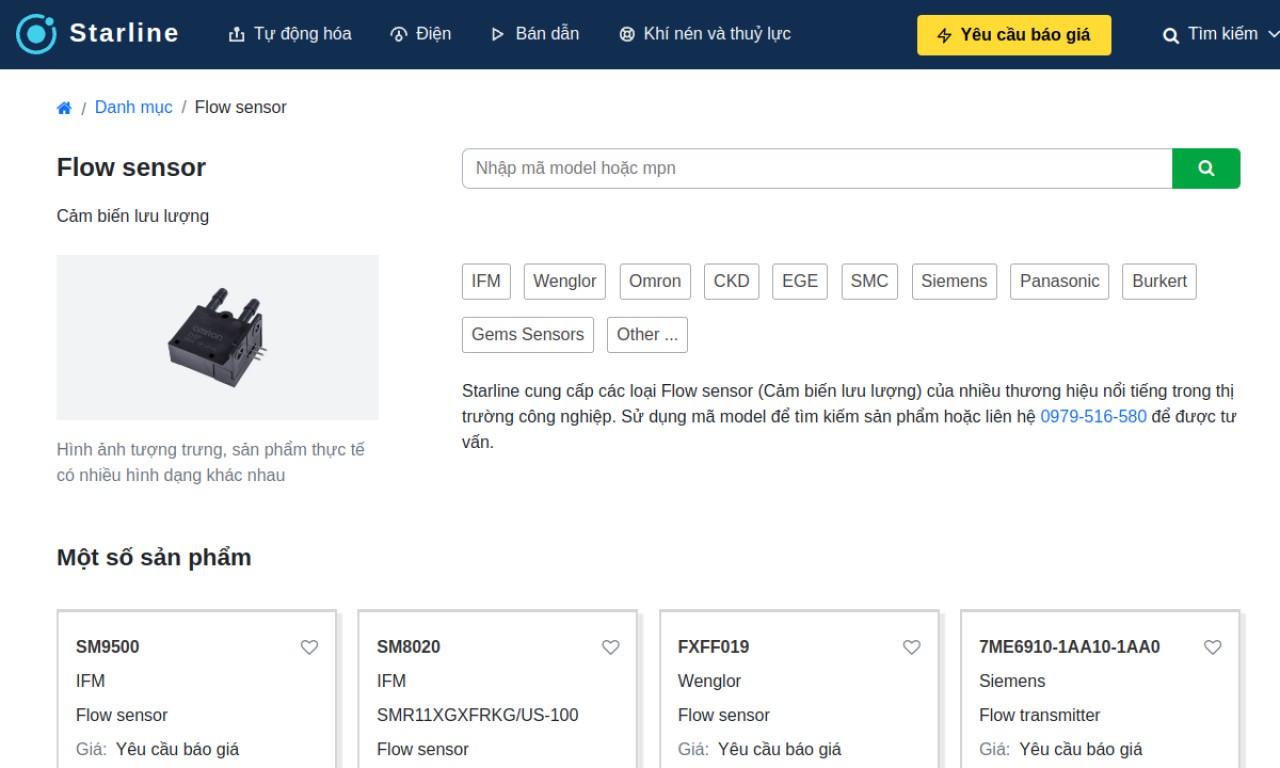Screen dimensions: 1280x768
Task: Click the Yêu cầu báo giá yellow button
Action: point(1014,35)
